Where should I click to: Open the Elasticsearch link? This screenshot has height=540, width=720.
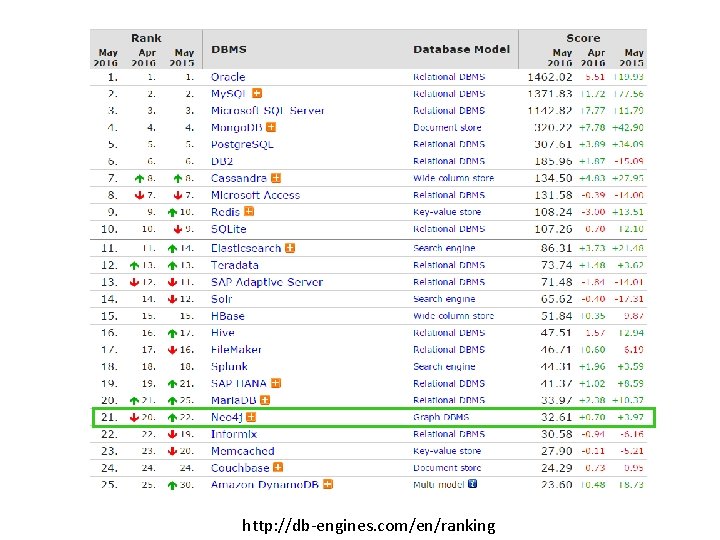pos(246,248)
